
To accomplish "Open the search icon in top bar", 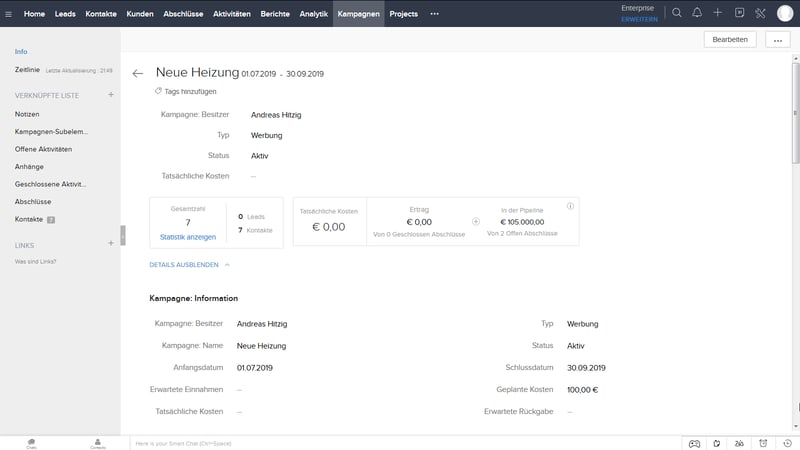I will 677,13.
